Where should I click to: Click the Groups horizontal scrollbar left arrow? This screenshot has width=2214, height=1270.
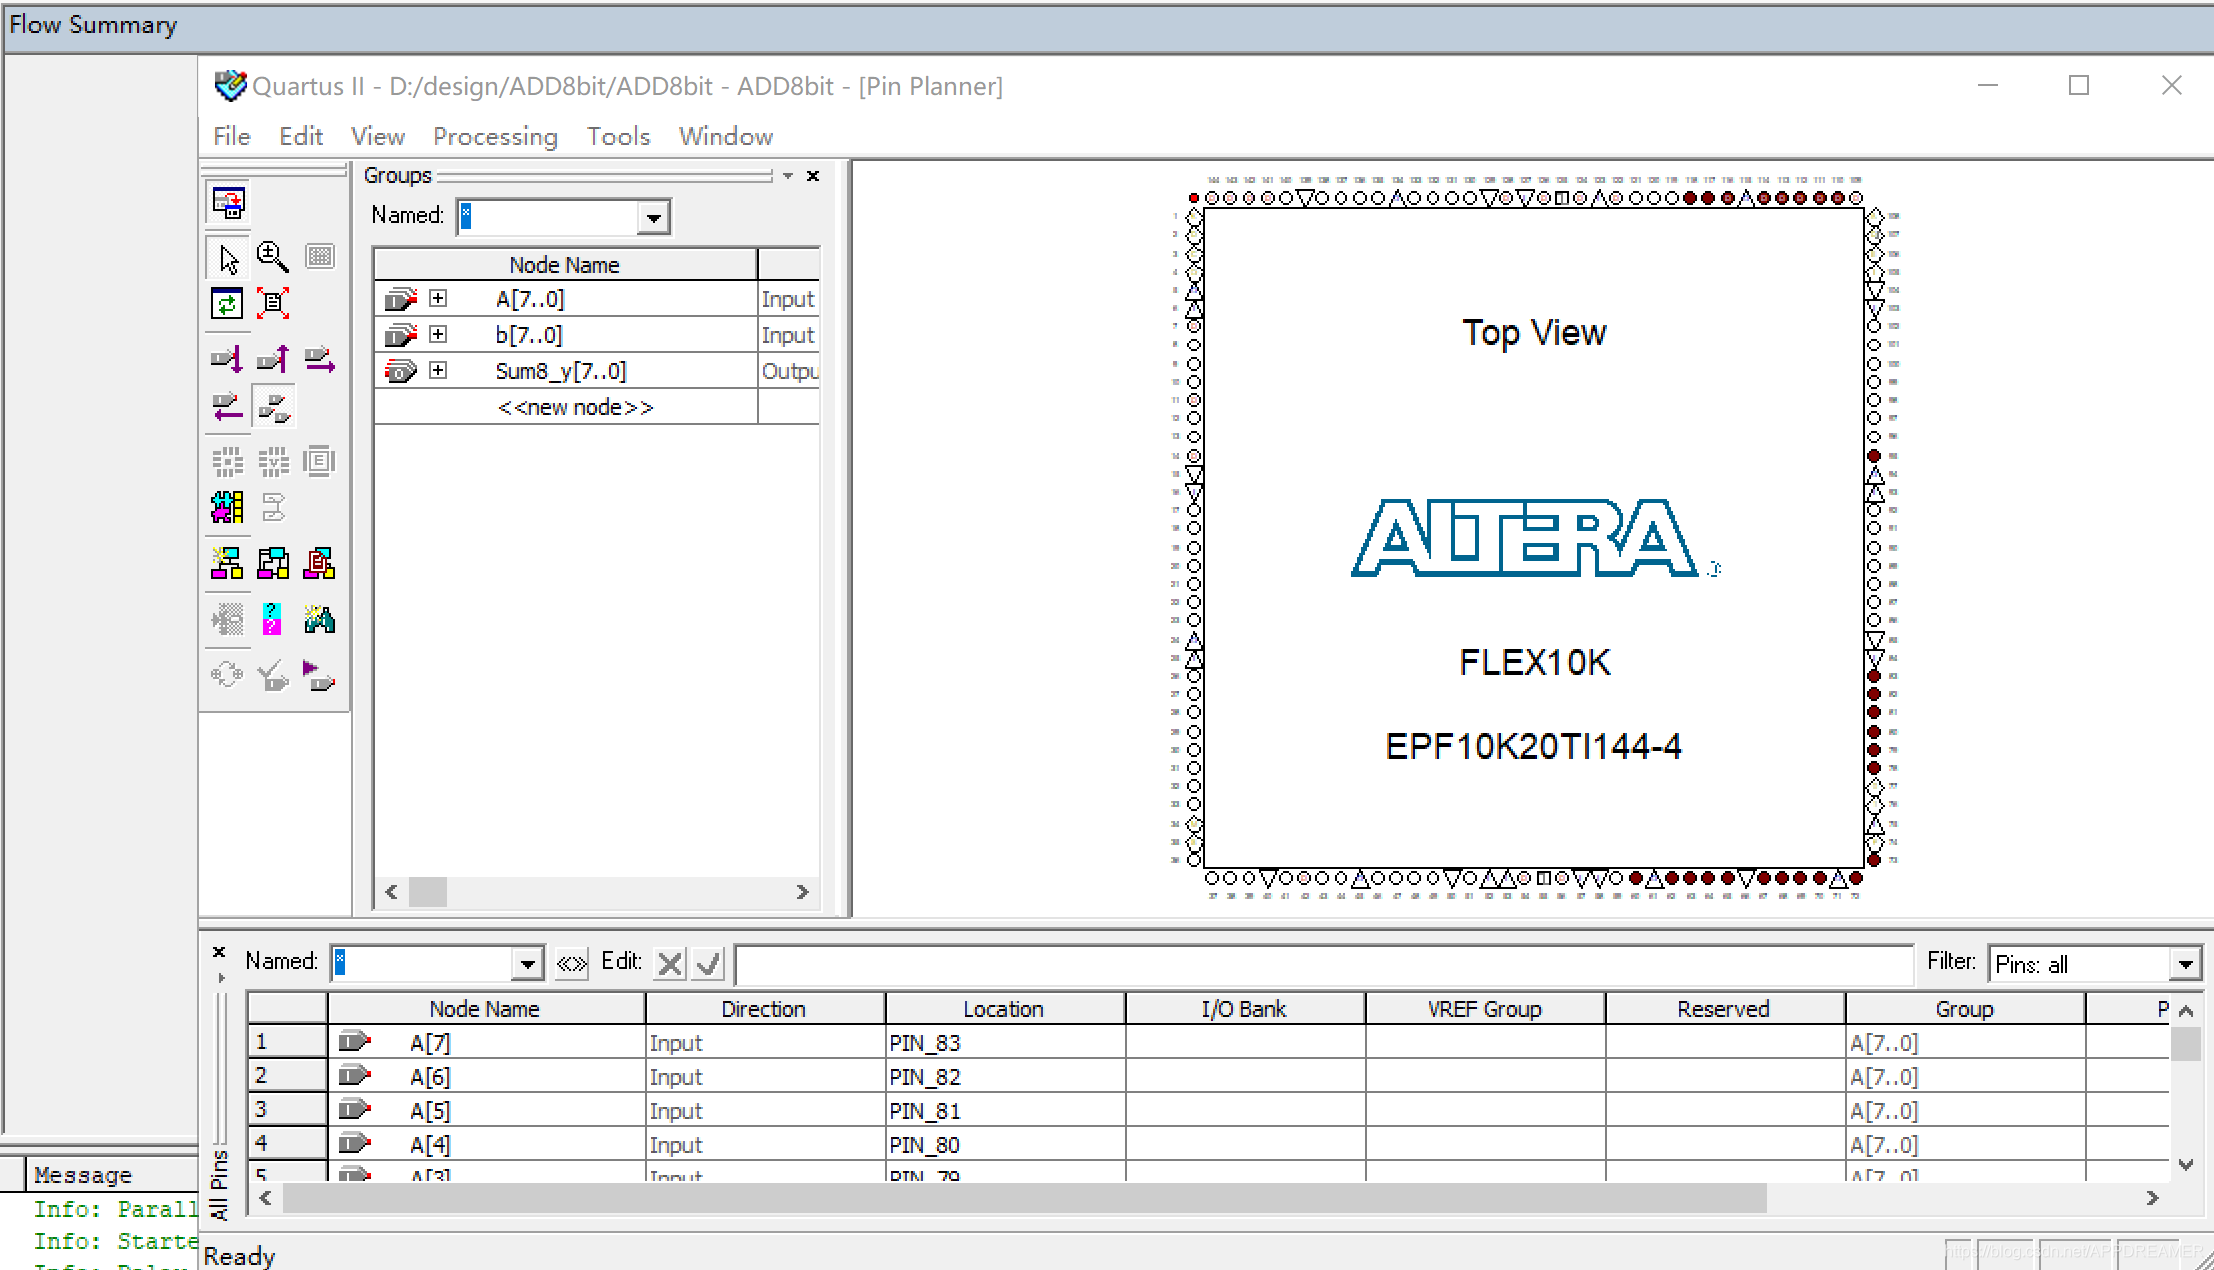392,891
